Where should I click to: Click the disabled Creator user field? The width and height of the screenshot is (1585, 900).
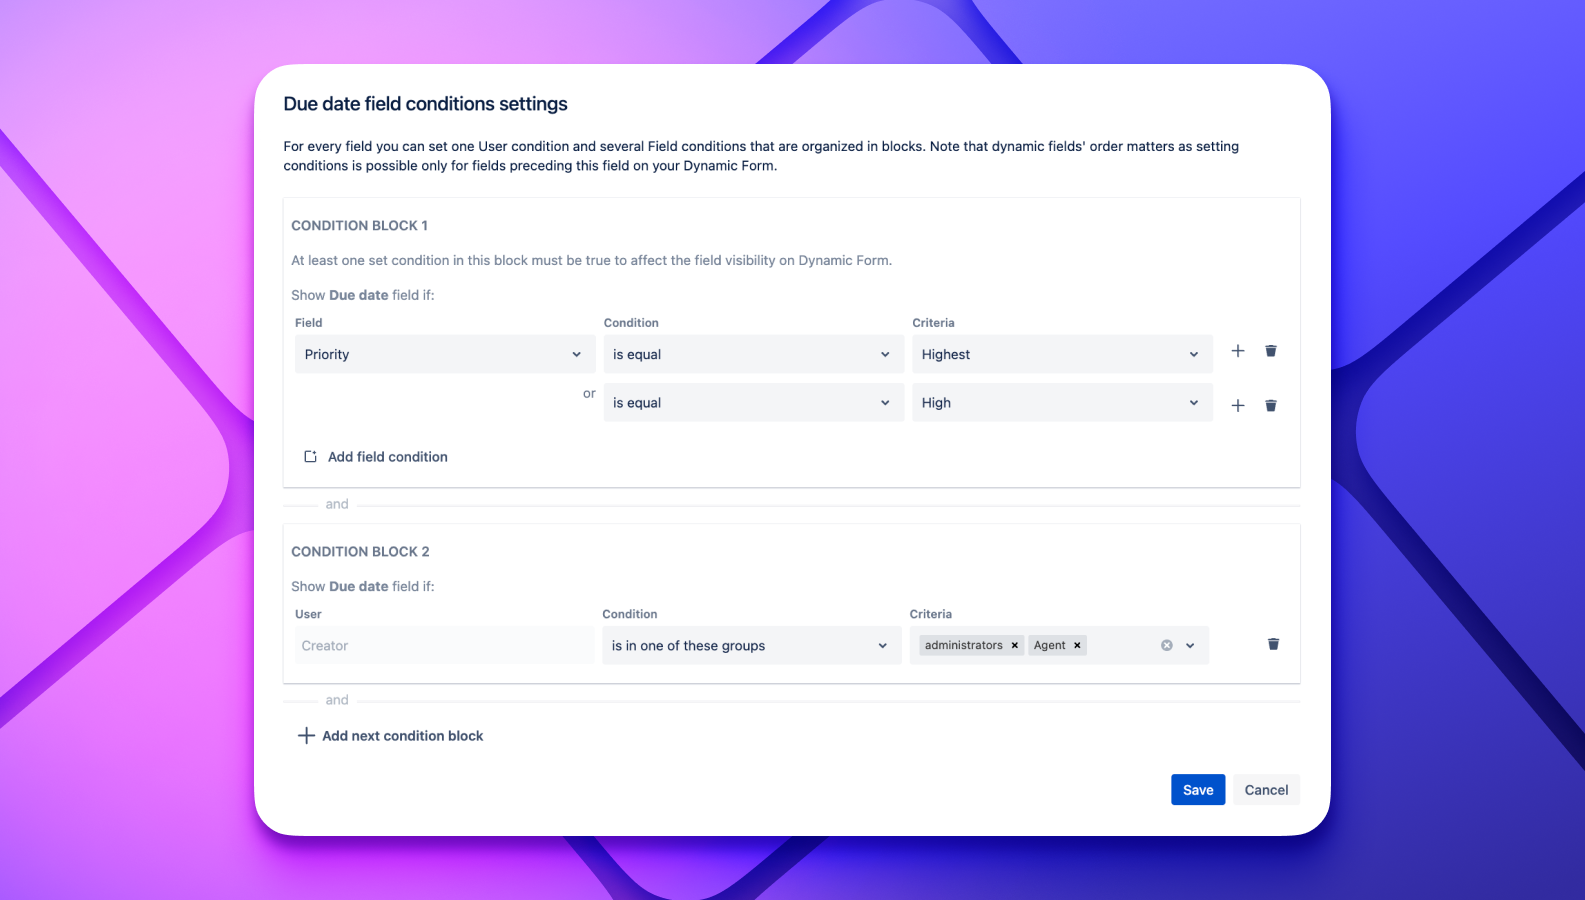coord(444,646)
